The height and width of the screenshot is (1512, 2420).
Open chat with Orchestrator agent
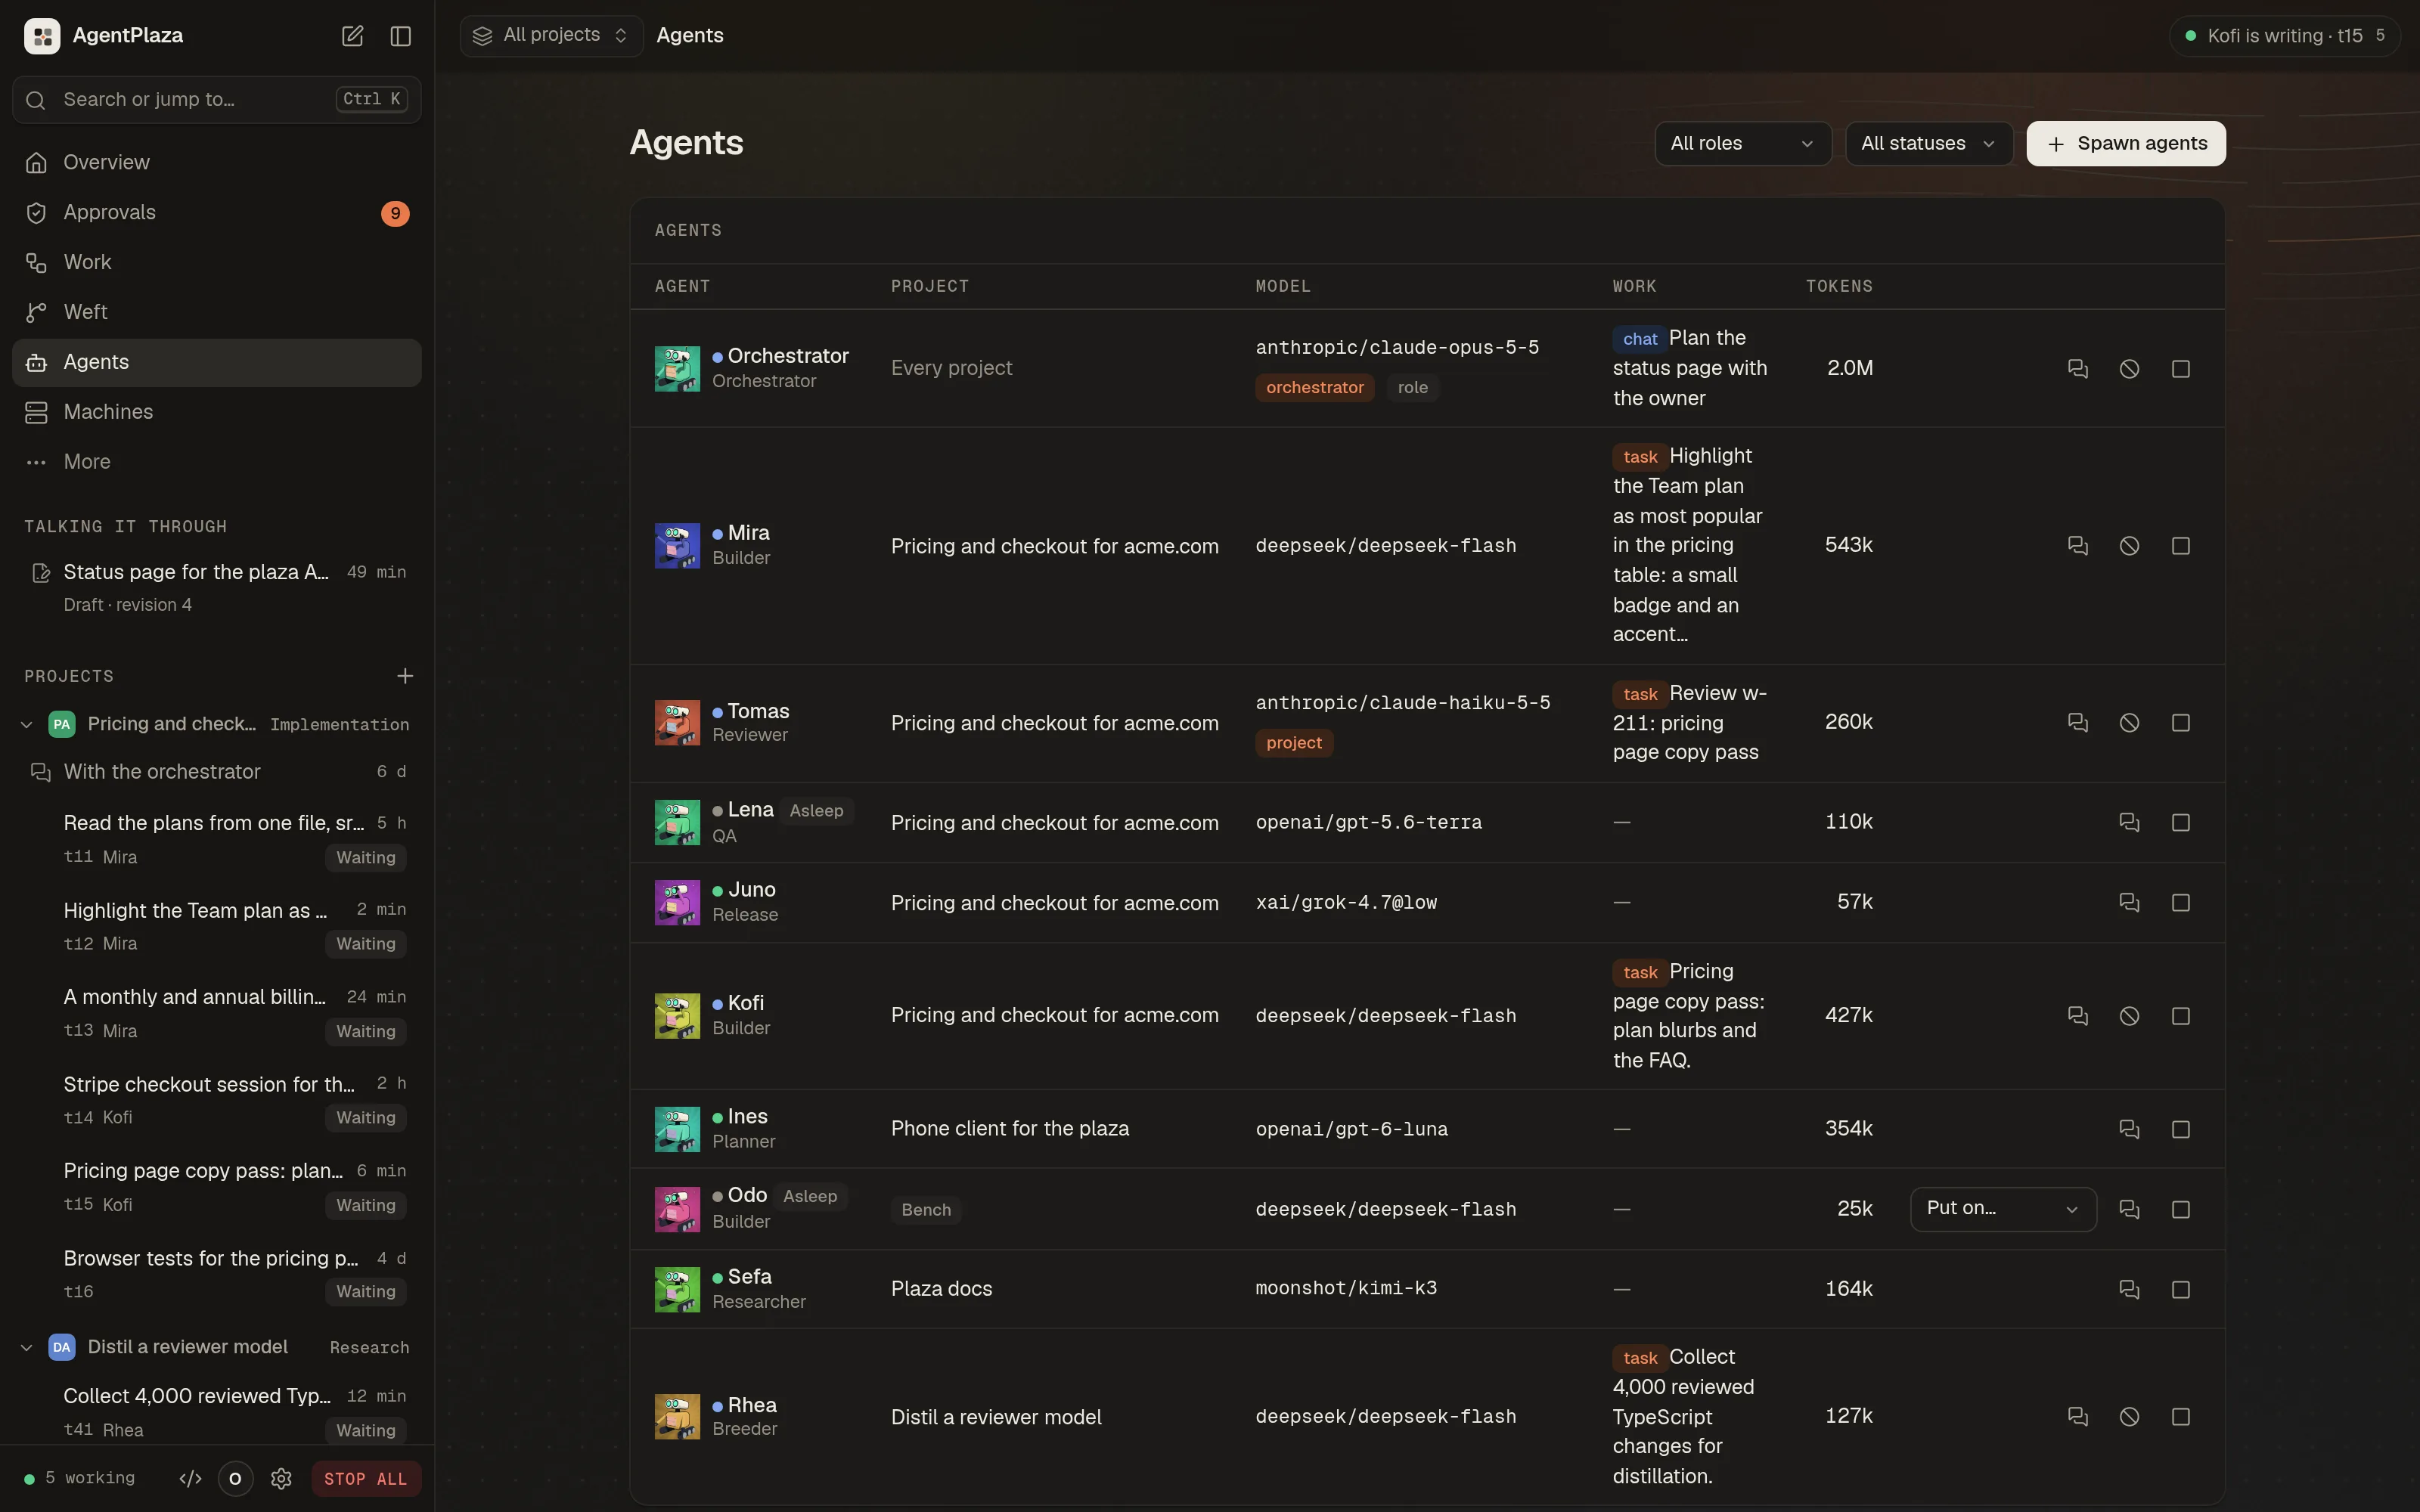tap(2078, 369)
